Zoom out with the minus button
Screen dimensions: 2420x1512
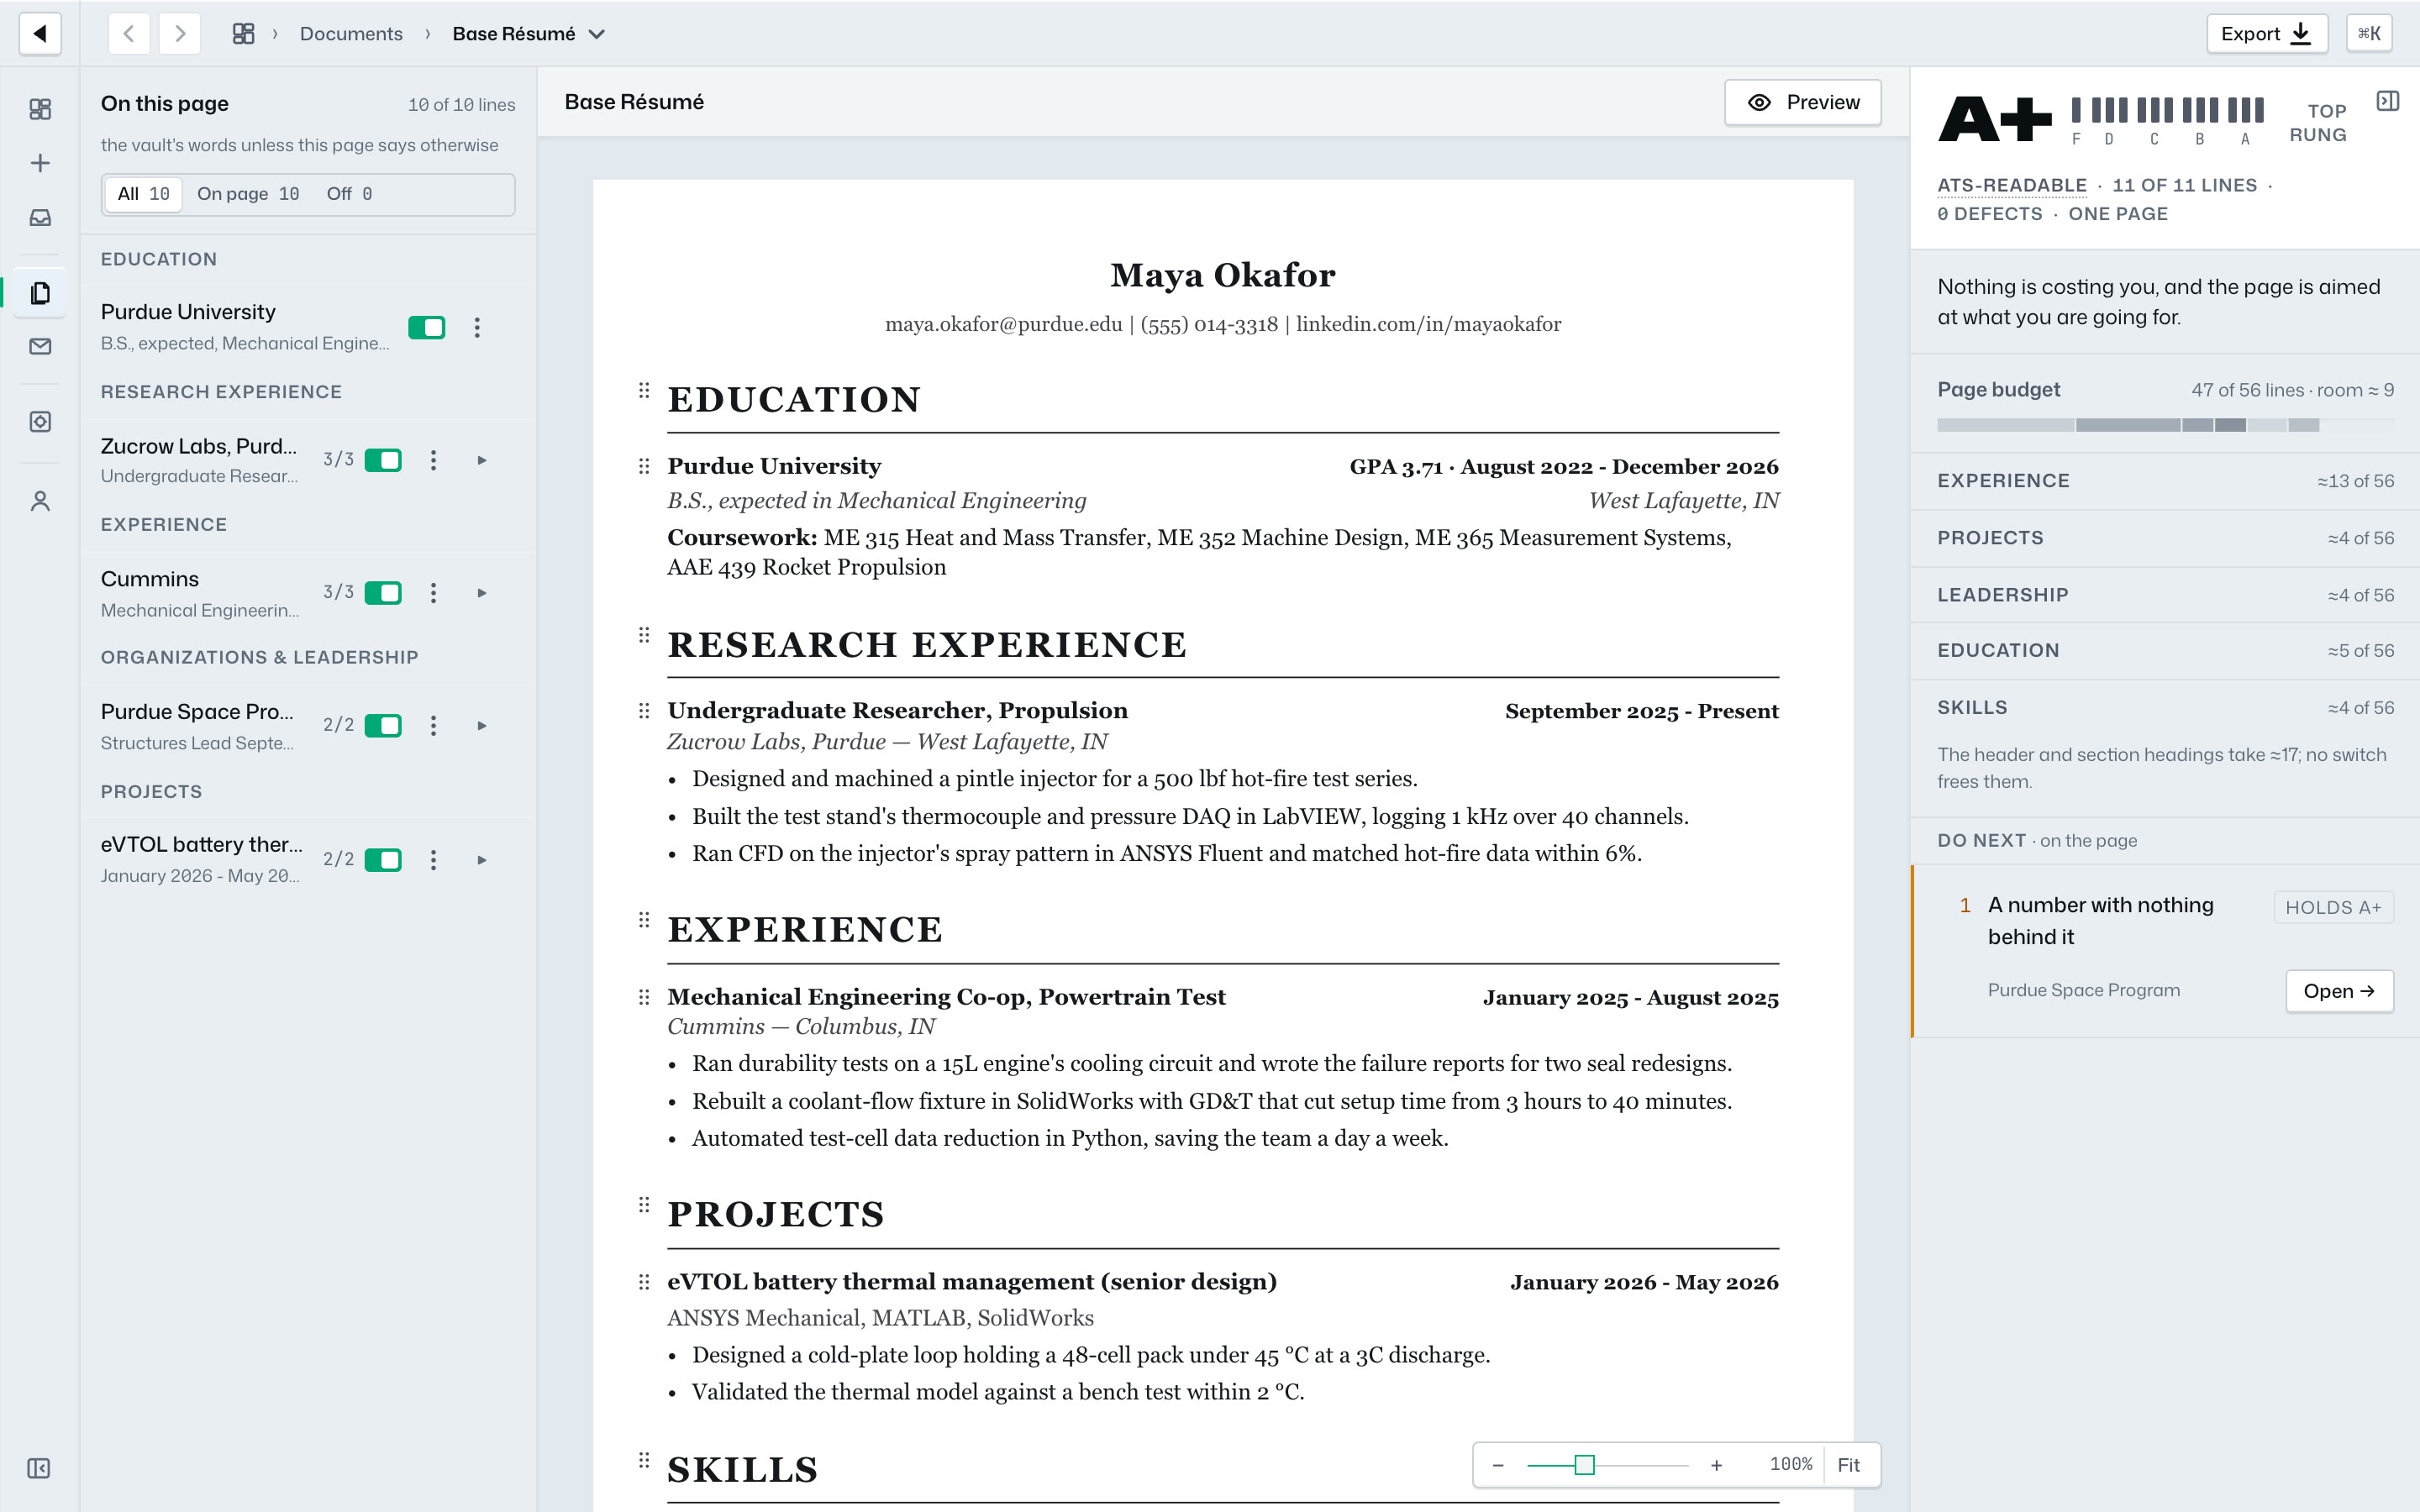[x=1498, y=1465]
